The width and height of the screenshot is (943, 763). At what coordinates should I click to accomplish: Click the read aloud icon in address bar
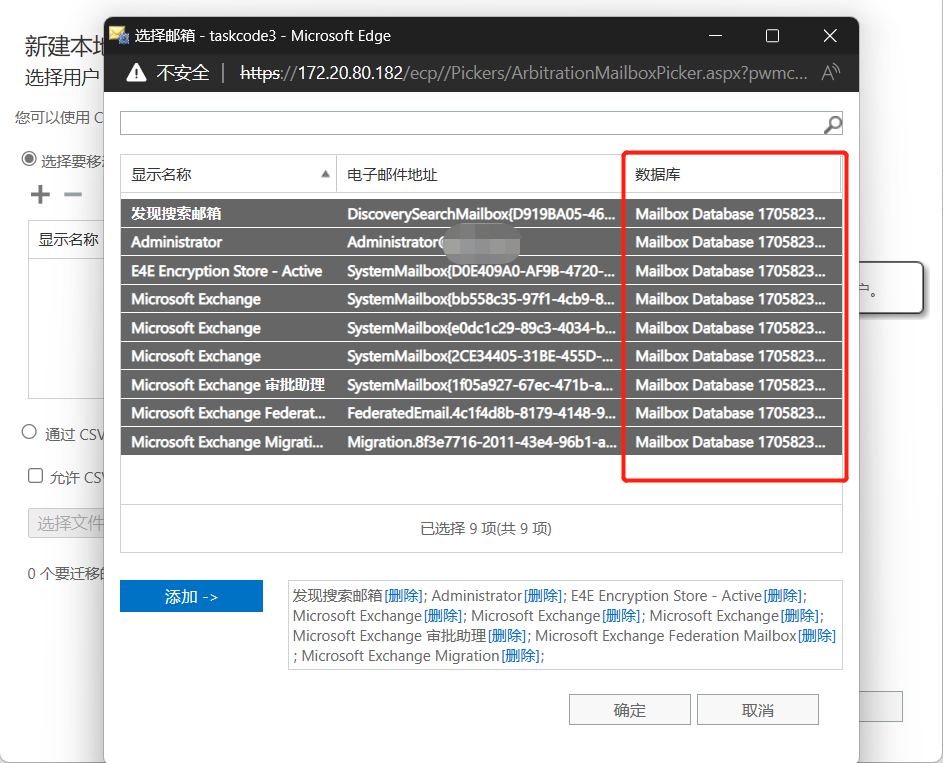tap(831, 73)
